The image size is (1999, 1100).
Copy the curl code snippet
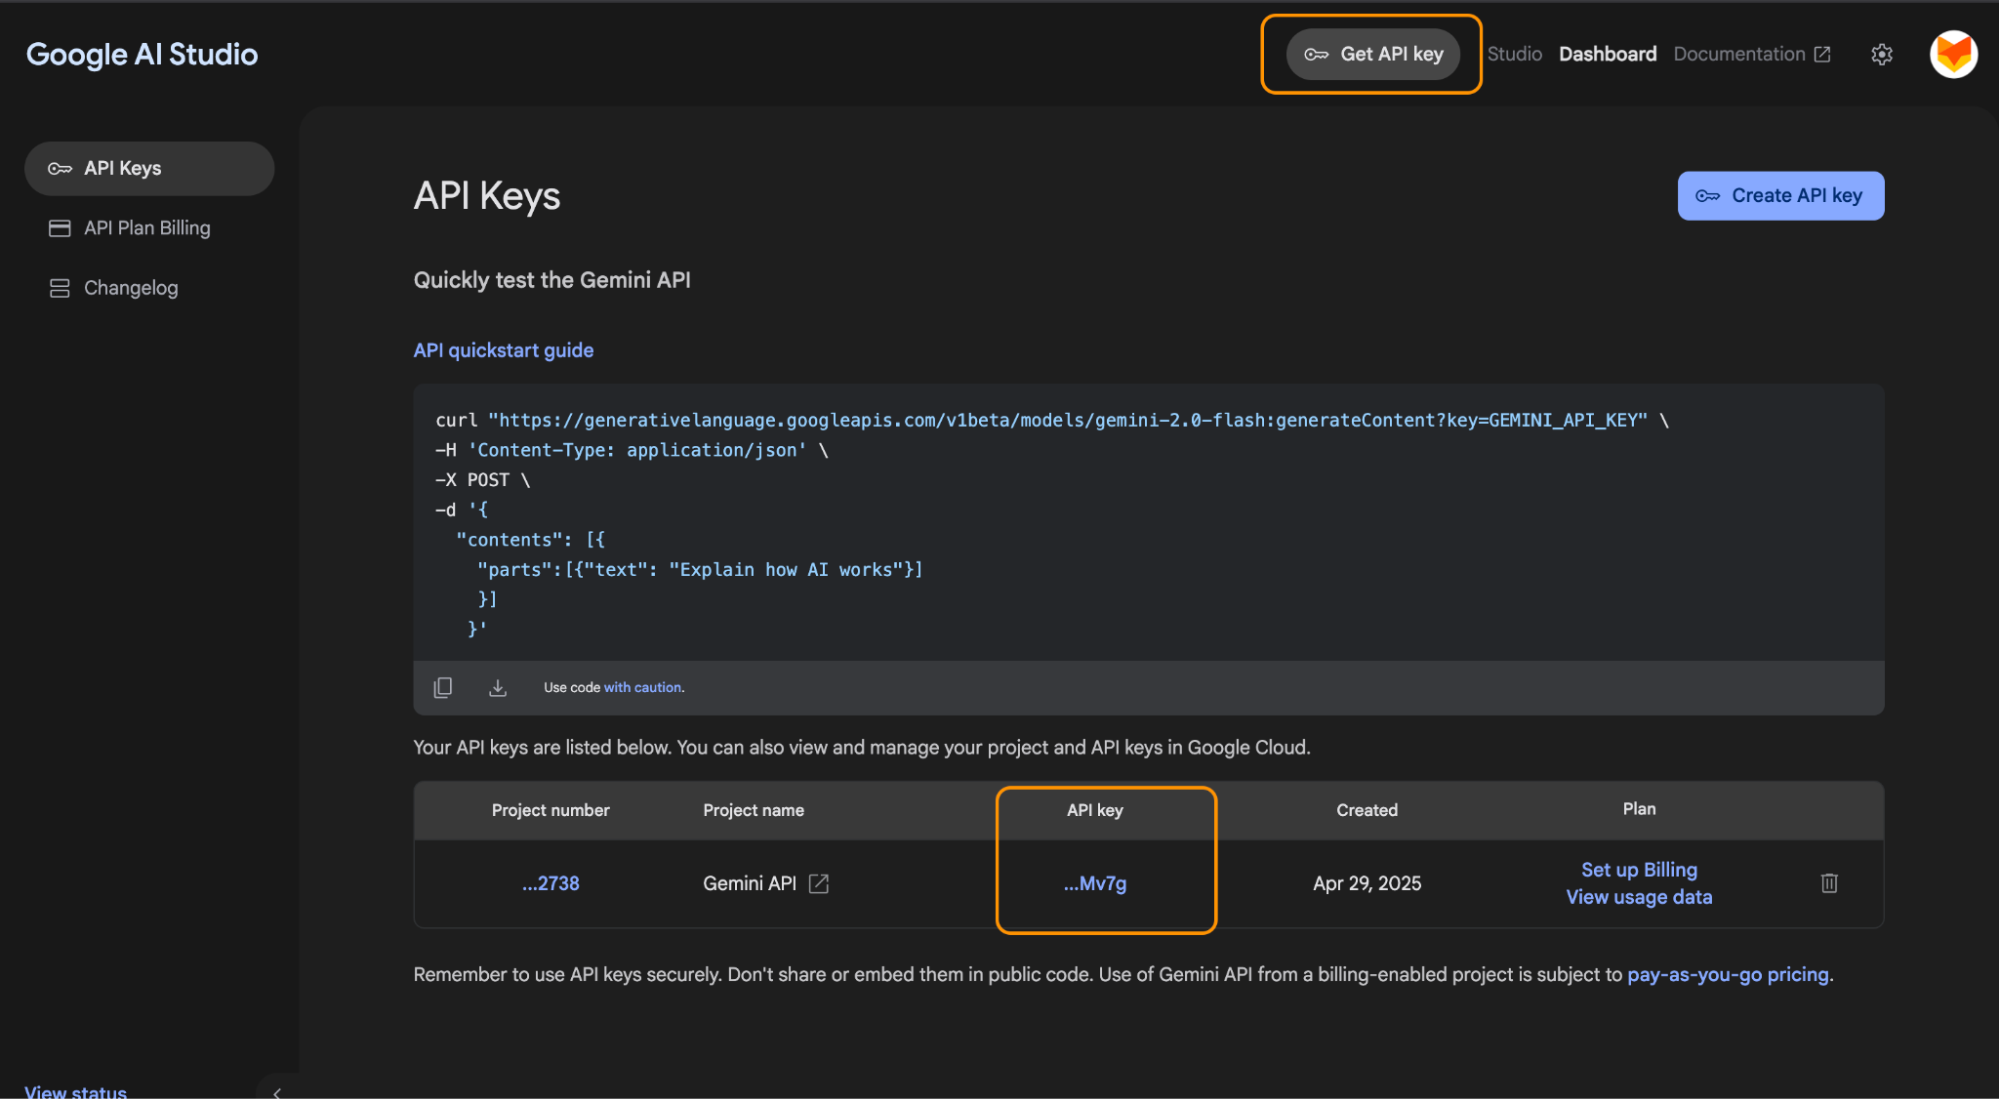[x=443, y=687]
